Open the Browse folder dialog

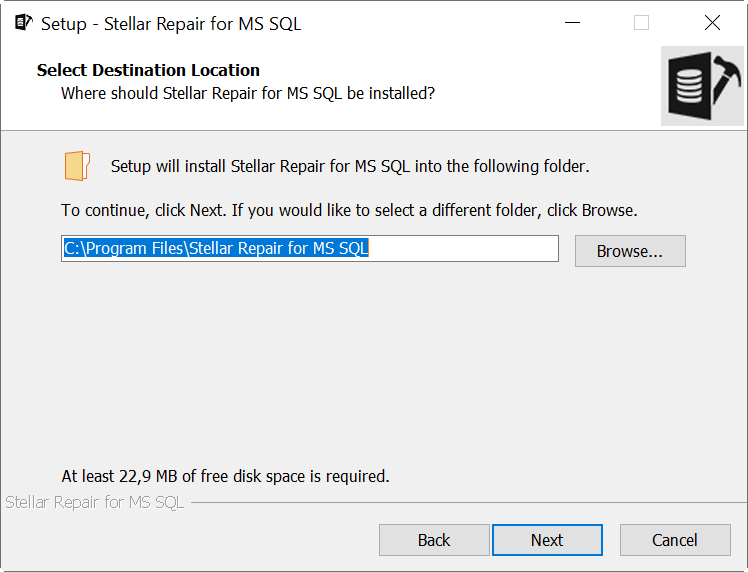(630, 251)
